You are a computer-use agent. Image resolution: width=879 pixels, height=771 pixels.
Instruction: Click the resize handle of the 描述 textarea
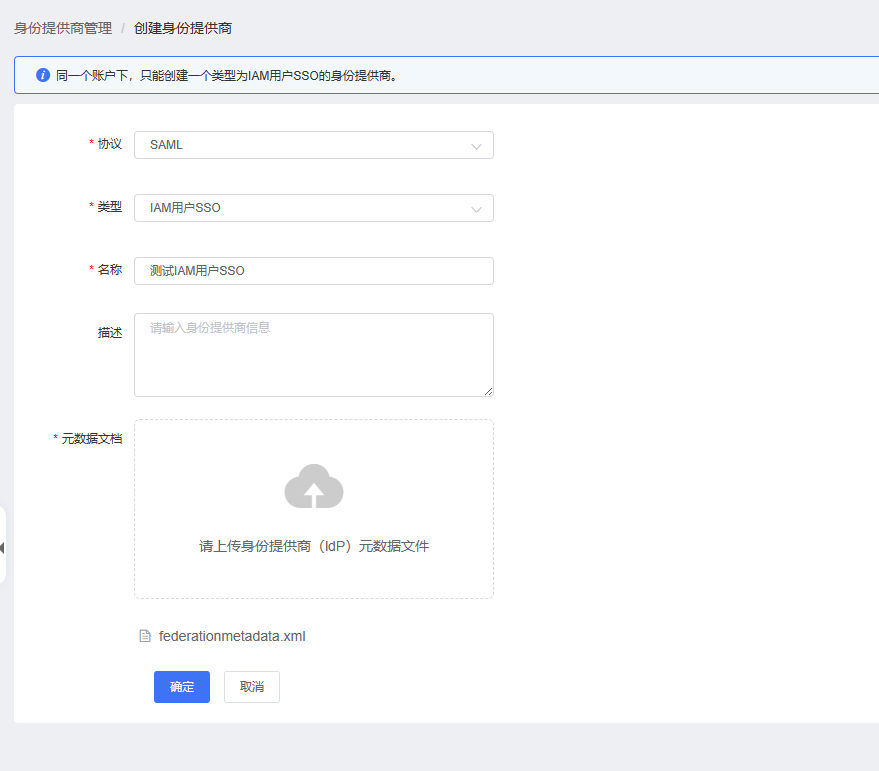[488, 391]
